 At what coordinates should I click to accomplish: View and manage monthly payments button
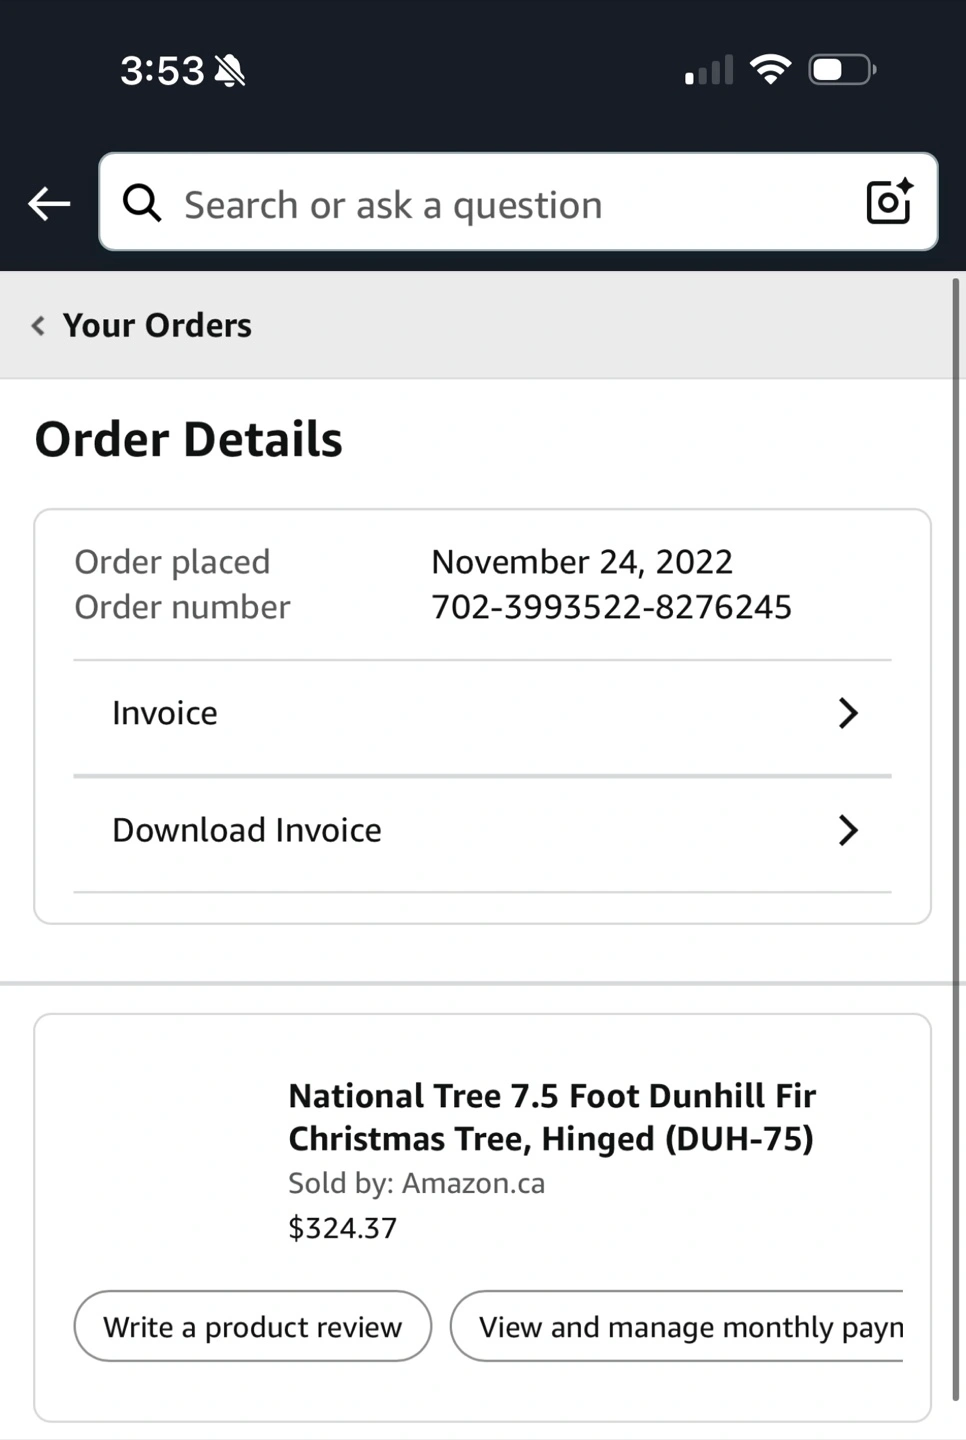coord(677,1326)
